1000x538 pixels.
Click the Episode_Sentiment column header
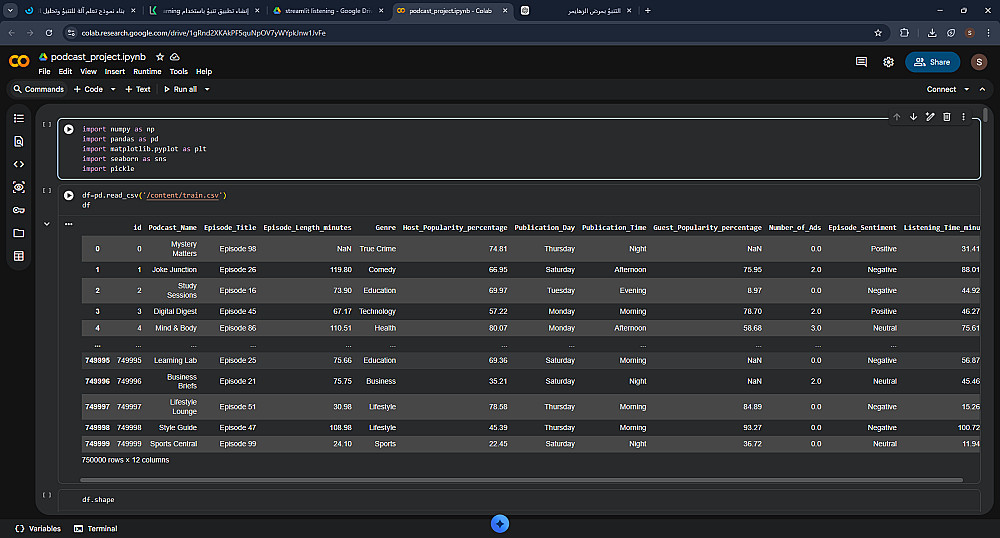coord(862,228)
